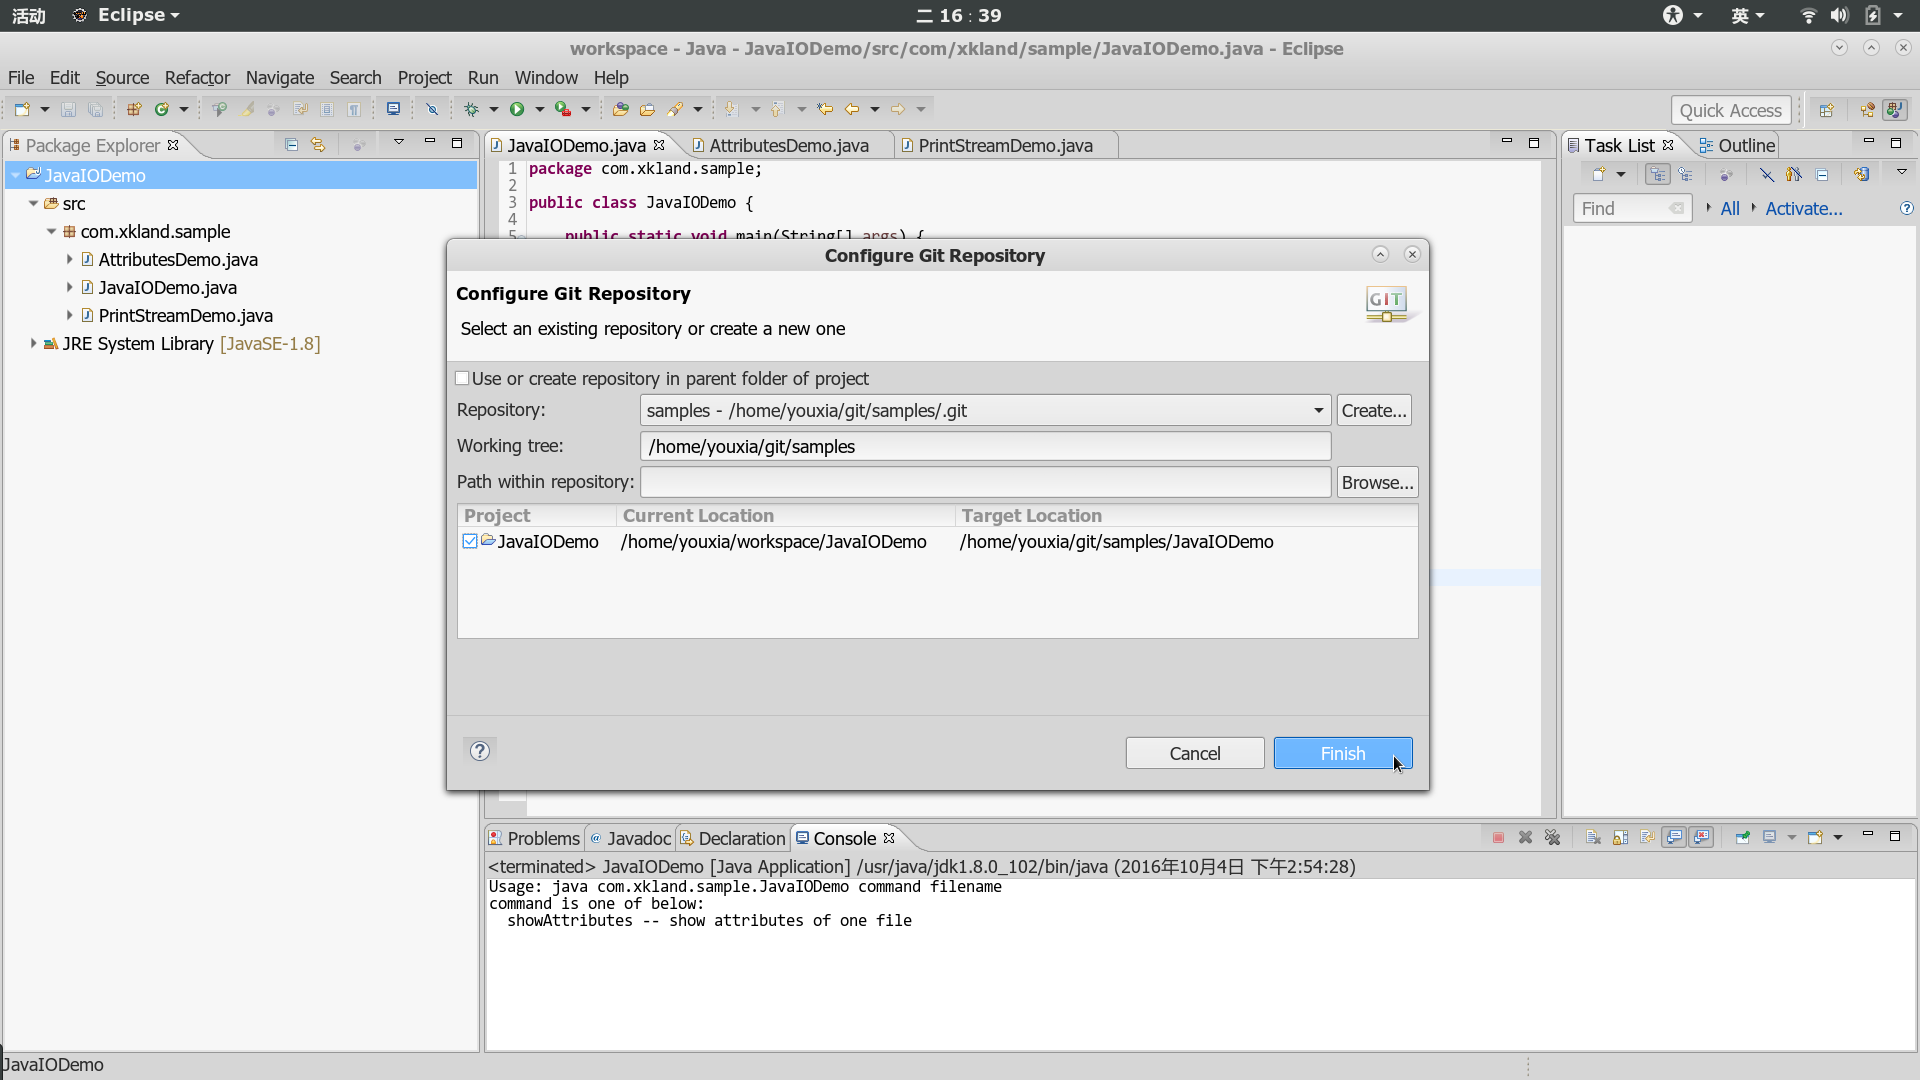Screen dimensions: 1920x1080
Task: Click the GIT logo in dialog header
Action: click(x=1388, y=303)
